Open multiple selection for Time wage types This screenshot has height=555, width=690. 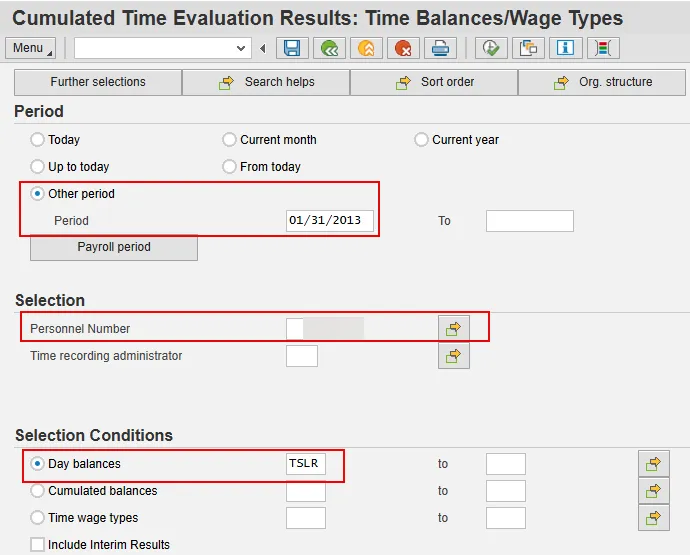(653, 518)
